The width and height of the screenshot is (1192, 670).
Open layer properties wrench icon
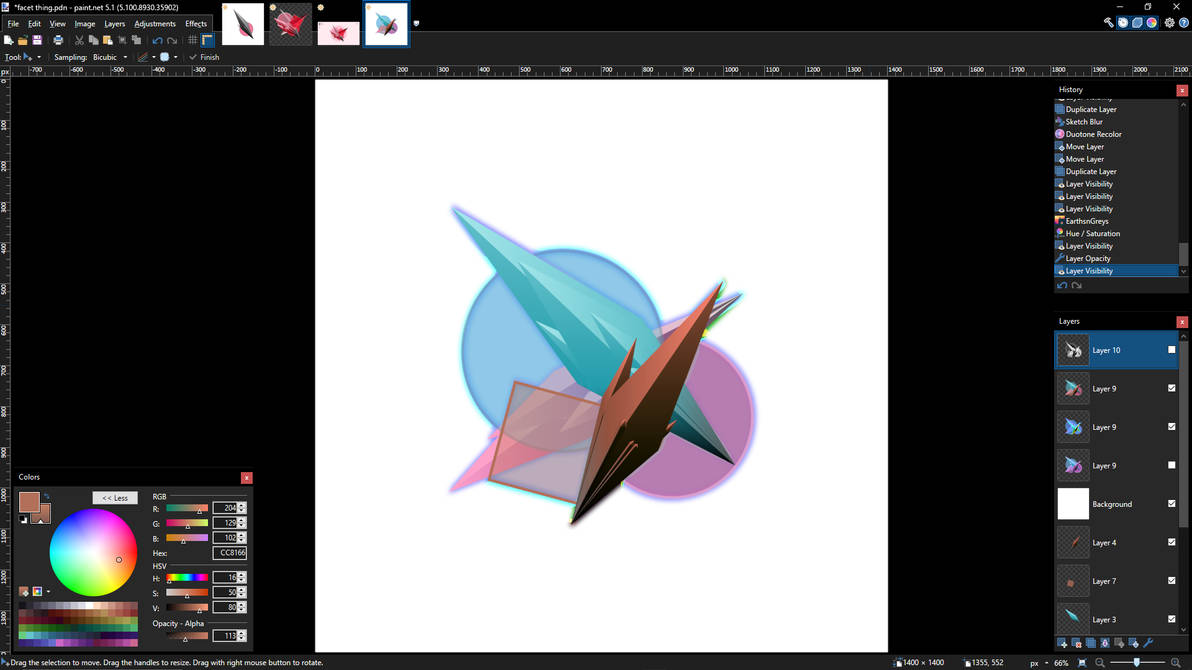pos(1148,643)
